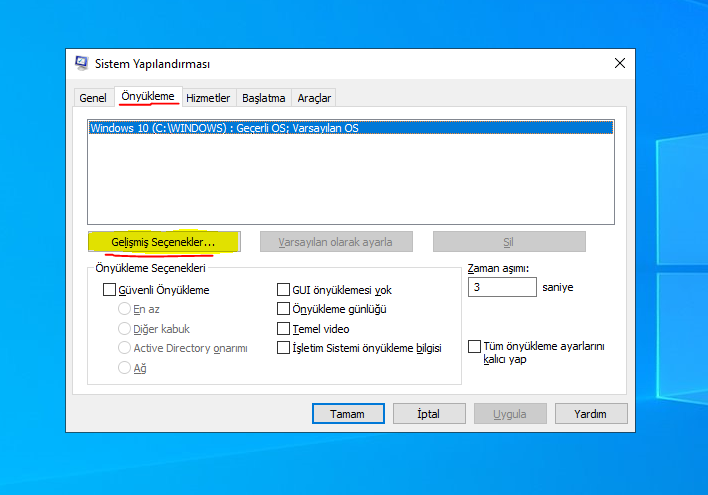Toggle GUI önyüklemesi yok checkbox
The width and height of the screenshot is (708, 495).
tap(283, 290)
